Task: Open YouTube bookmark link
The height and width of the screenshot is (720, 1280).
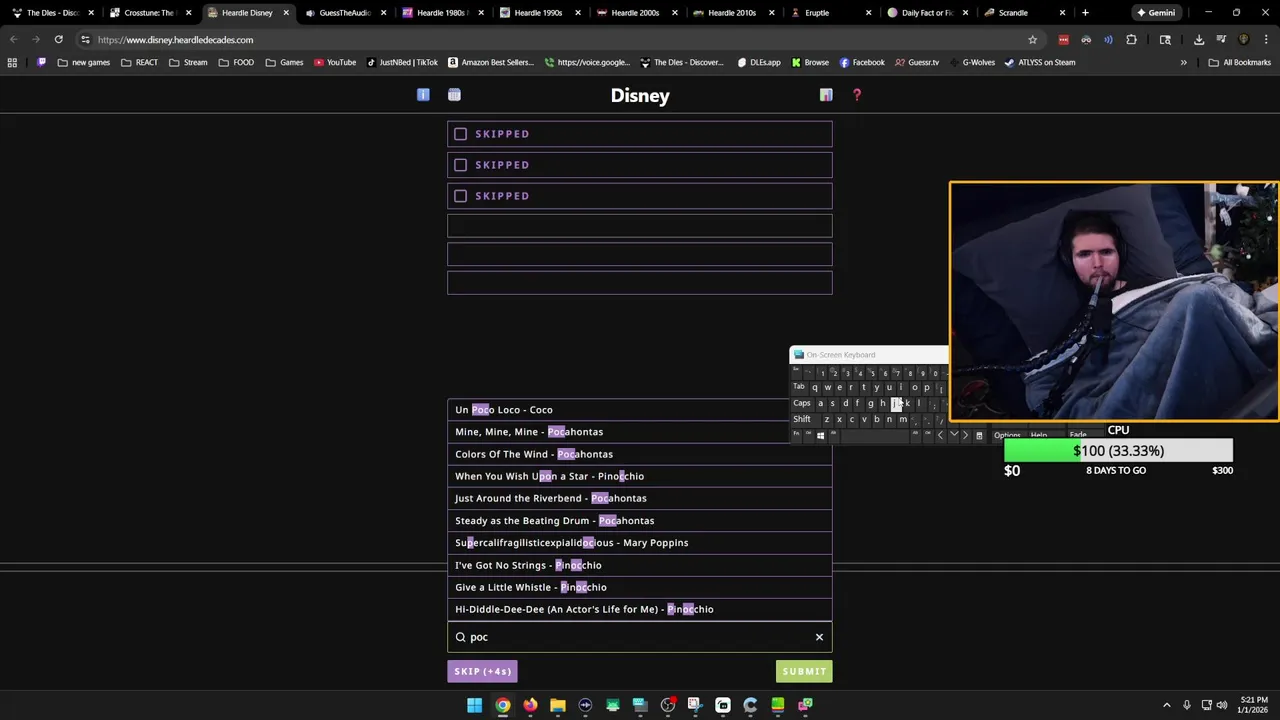Action: [335, 62]
